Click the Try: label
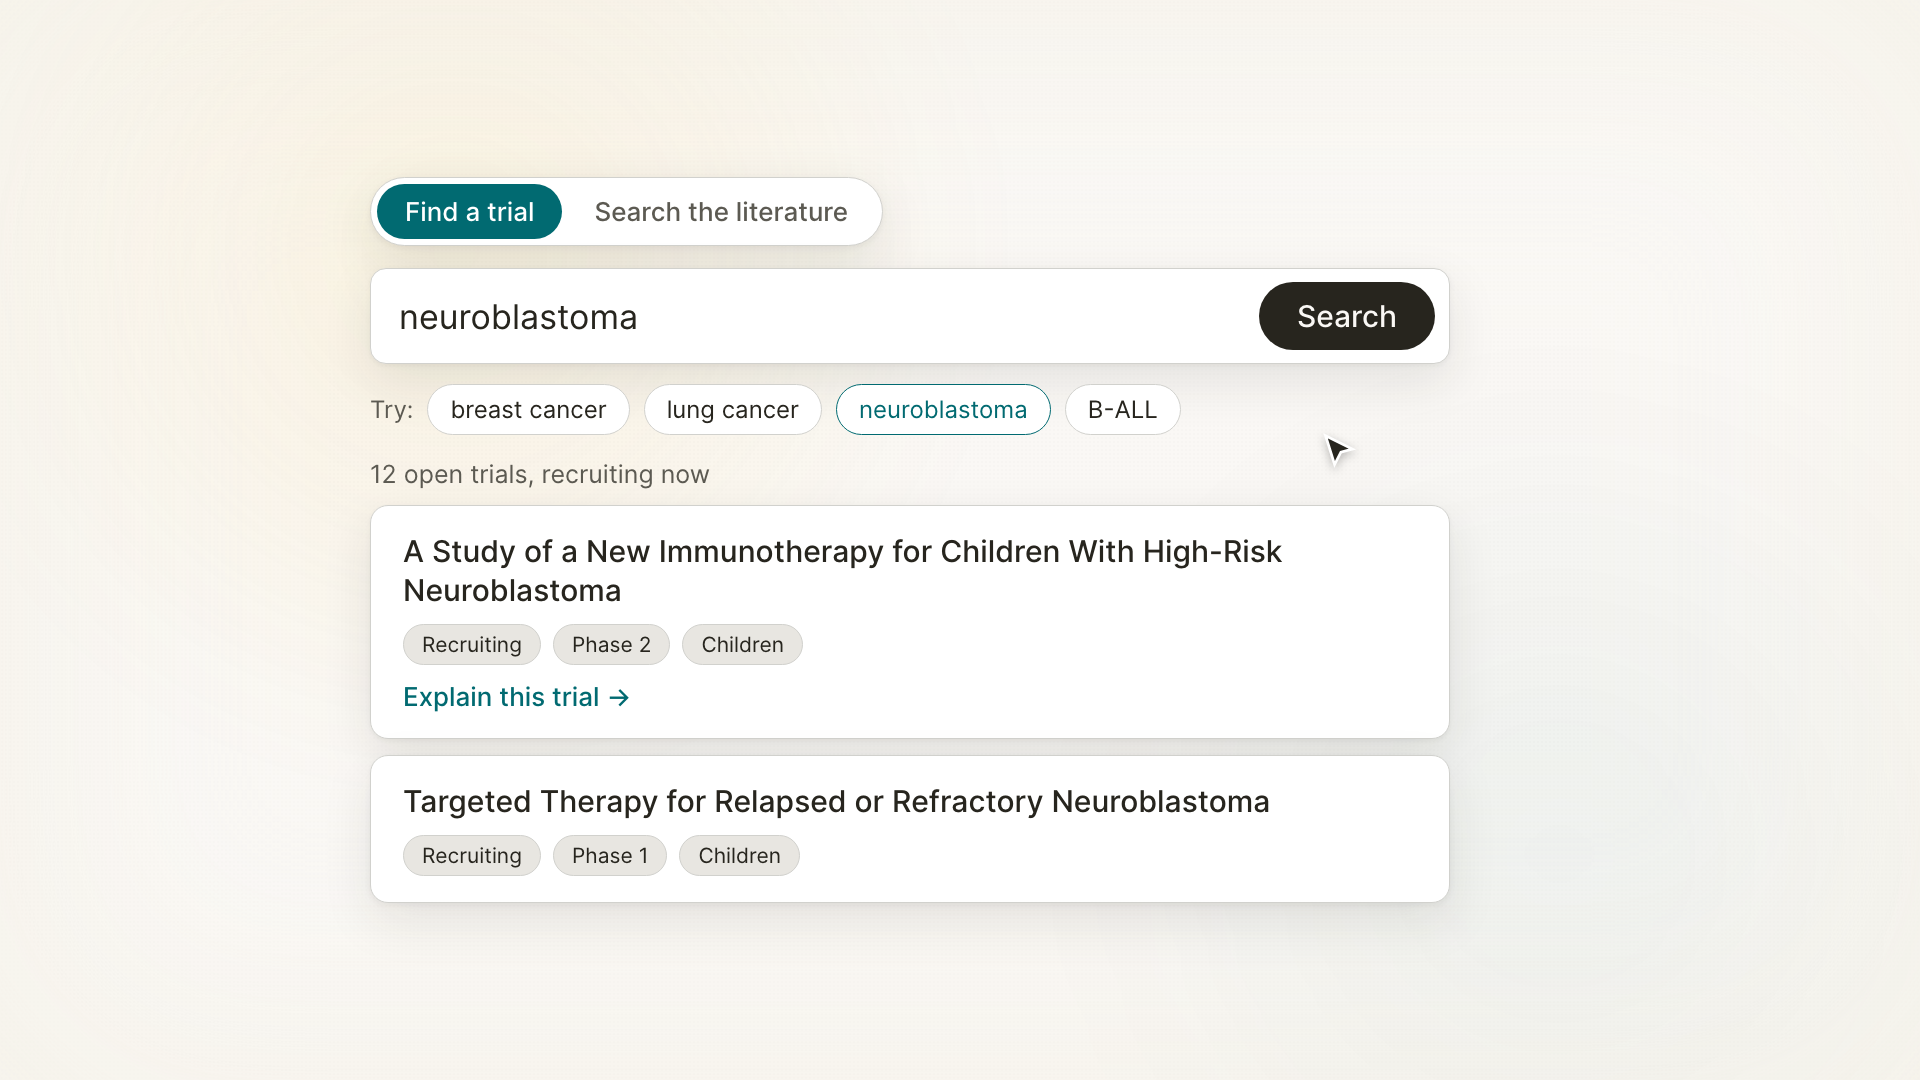Image resolution: width=1920 pixels, height=1080 pixels. pos(392,410)
